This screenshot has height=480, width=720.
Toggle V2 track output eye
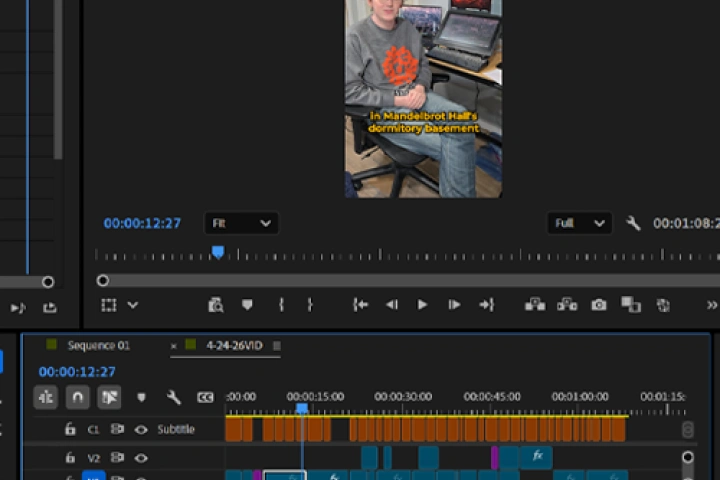pyautogui.click(x=141, y=458)
